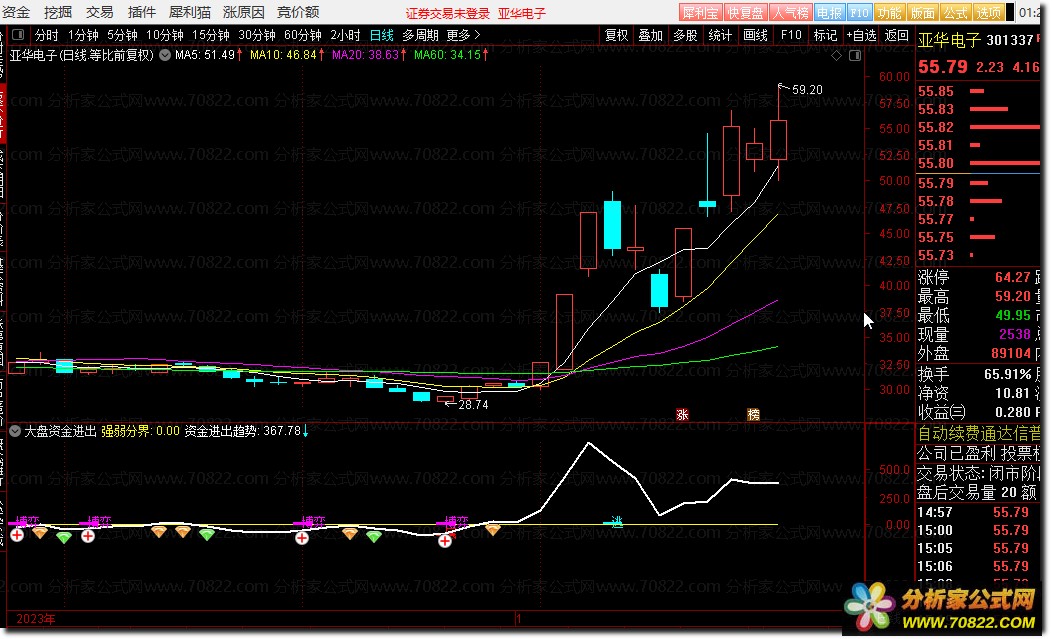Image resolution: width=1052 pixels, height=639 pixels.
Task: Open the 挖掘 menu
Action: (58, 12)
